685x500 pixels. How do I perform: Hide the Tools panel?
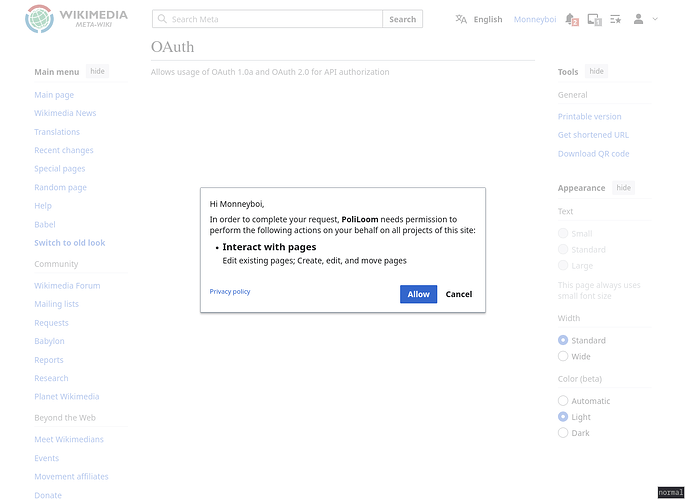596,72
